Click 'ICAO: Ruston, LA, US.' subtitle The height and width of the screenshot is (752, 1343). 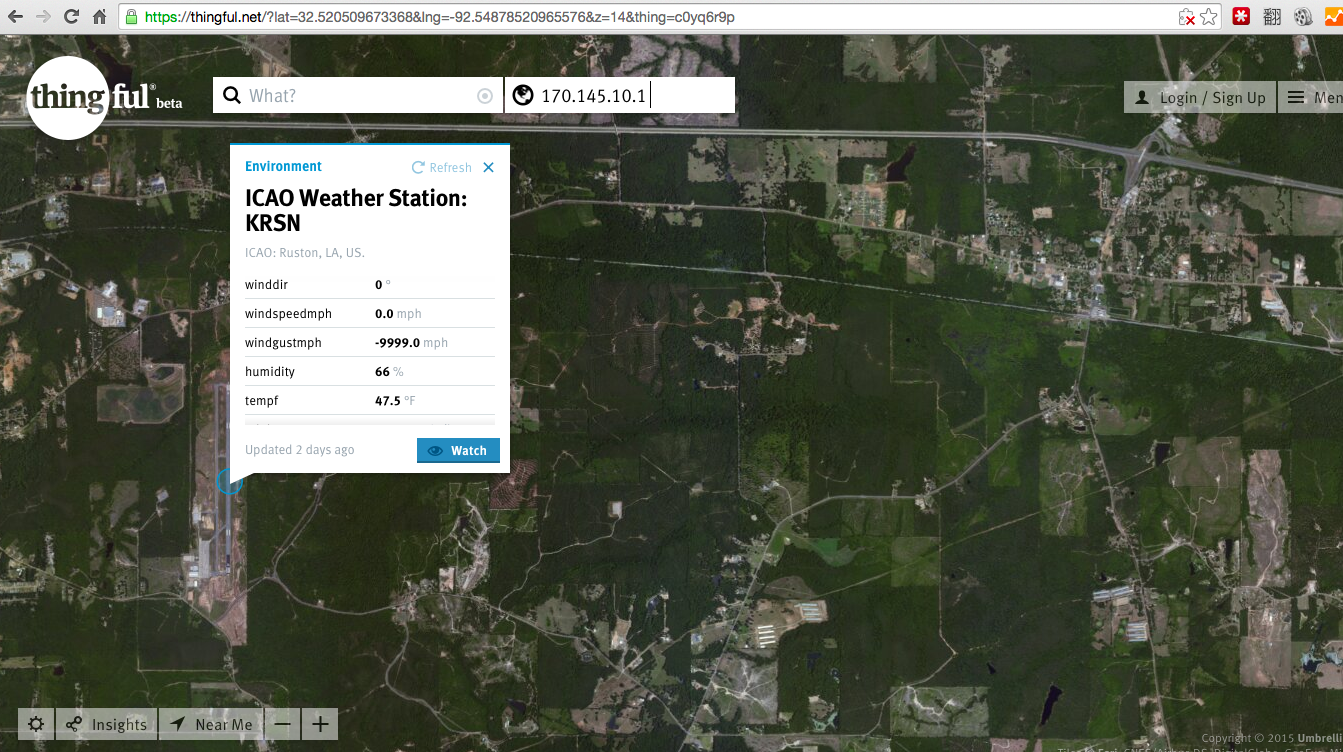coord(305,253)
